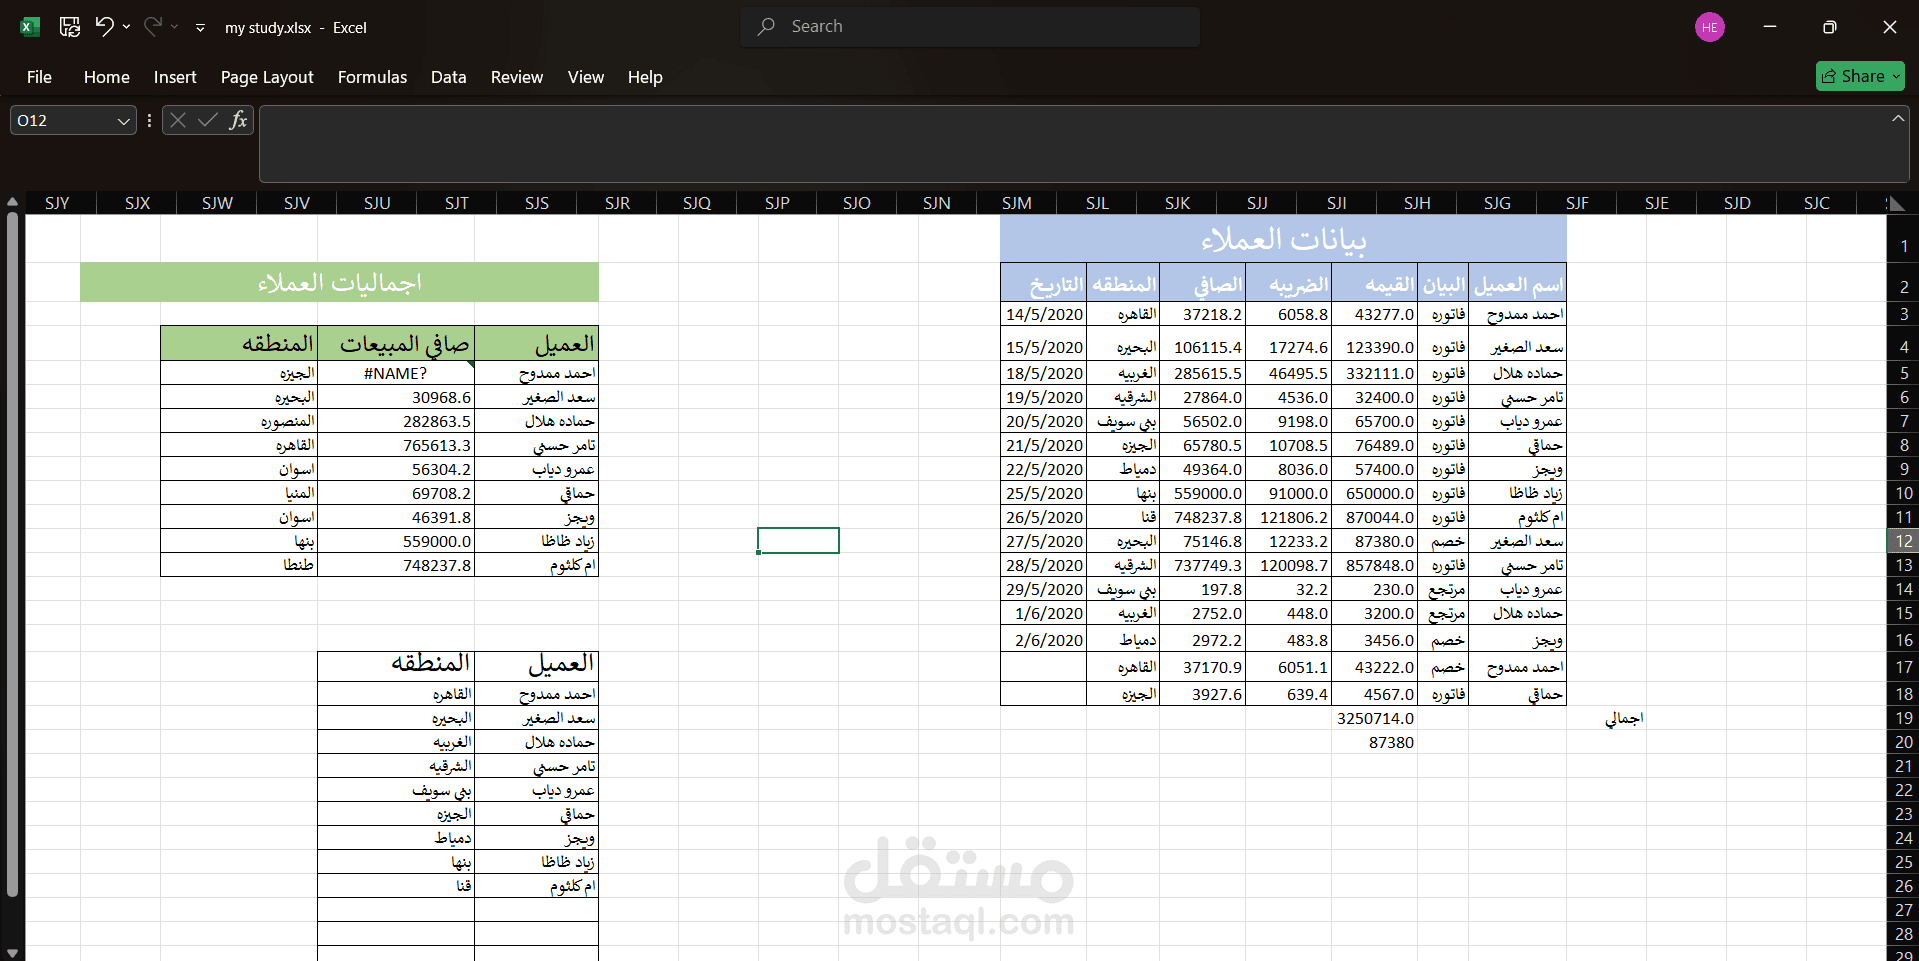Open the Formulas ribbon tab
This screenshot has height=961, width=1919.
[372, 77]
